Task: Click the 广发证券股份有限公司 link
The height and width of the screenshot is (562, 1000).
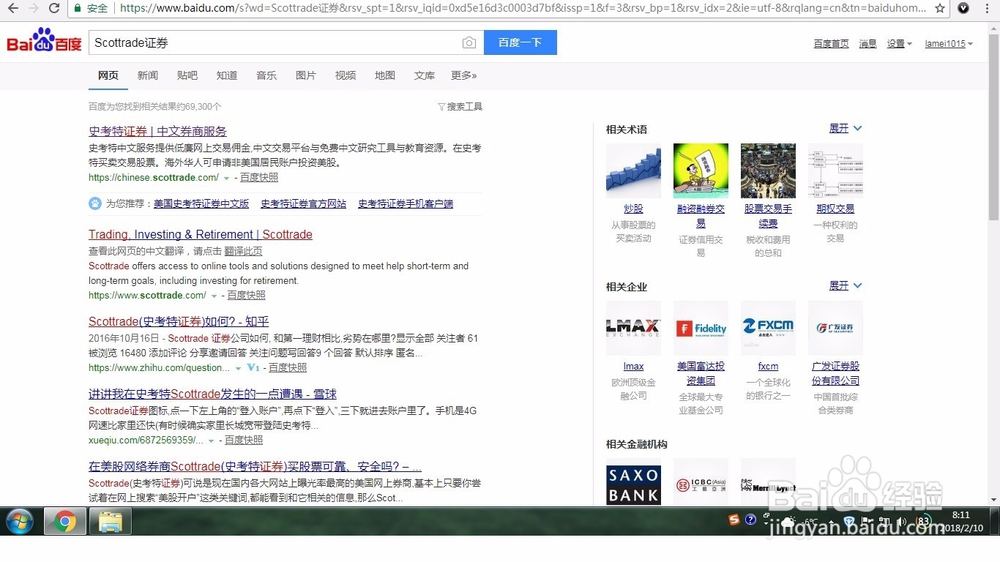Action: pyautogui.click(x=835, y=373)
